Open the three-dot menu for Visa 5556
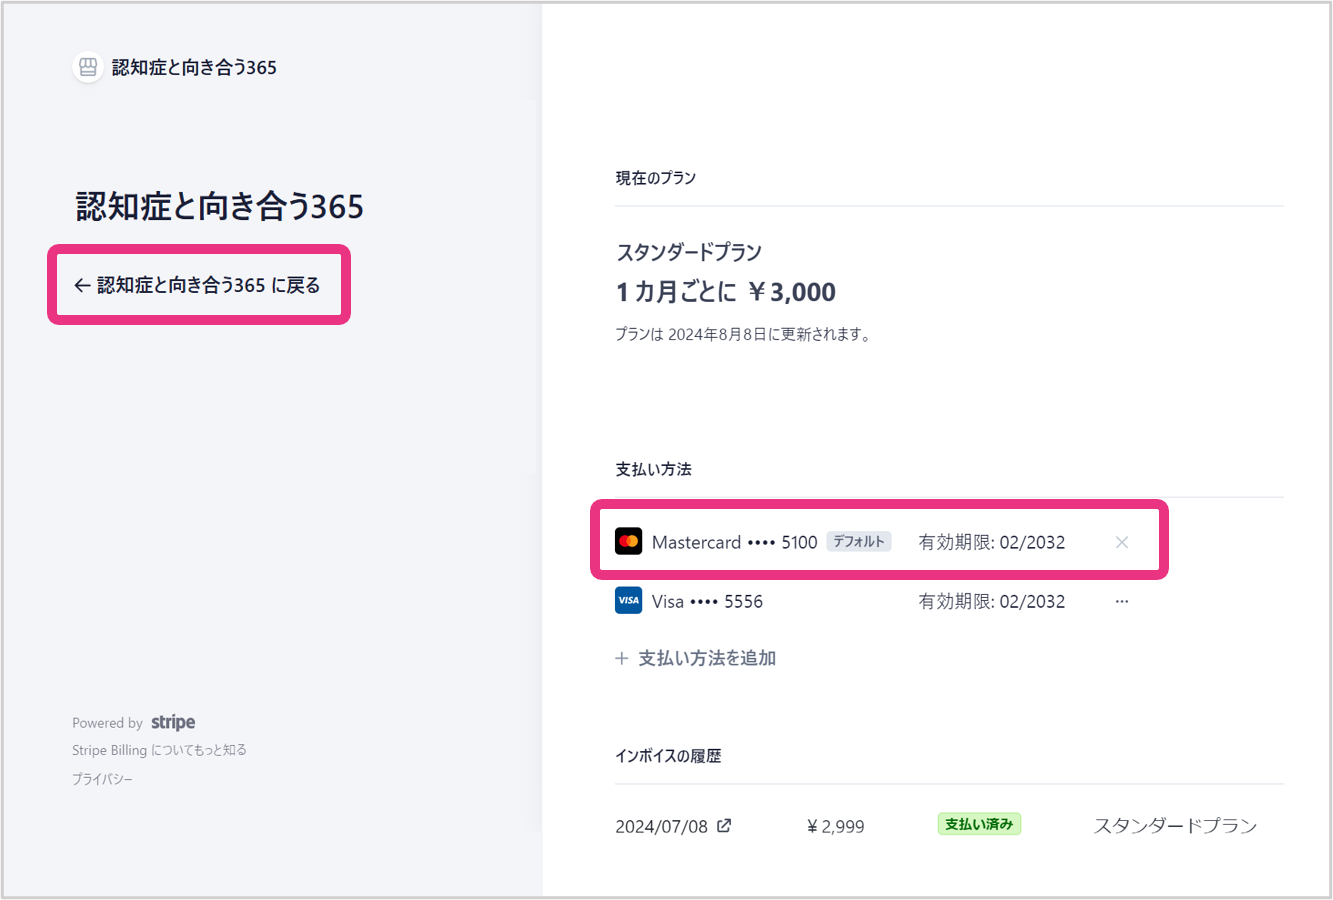Image resolution: width=1333 pixels, height=900 pixels. tap(1122, 601)
